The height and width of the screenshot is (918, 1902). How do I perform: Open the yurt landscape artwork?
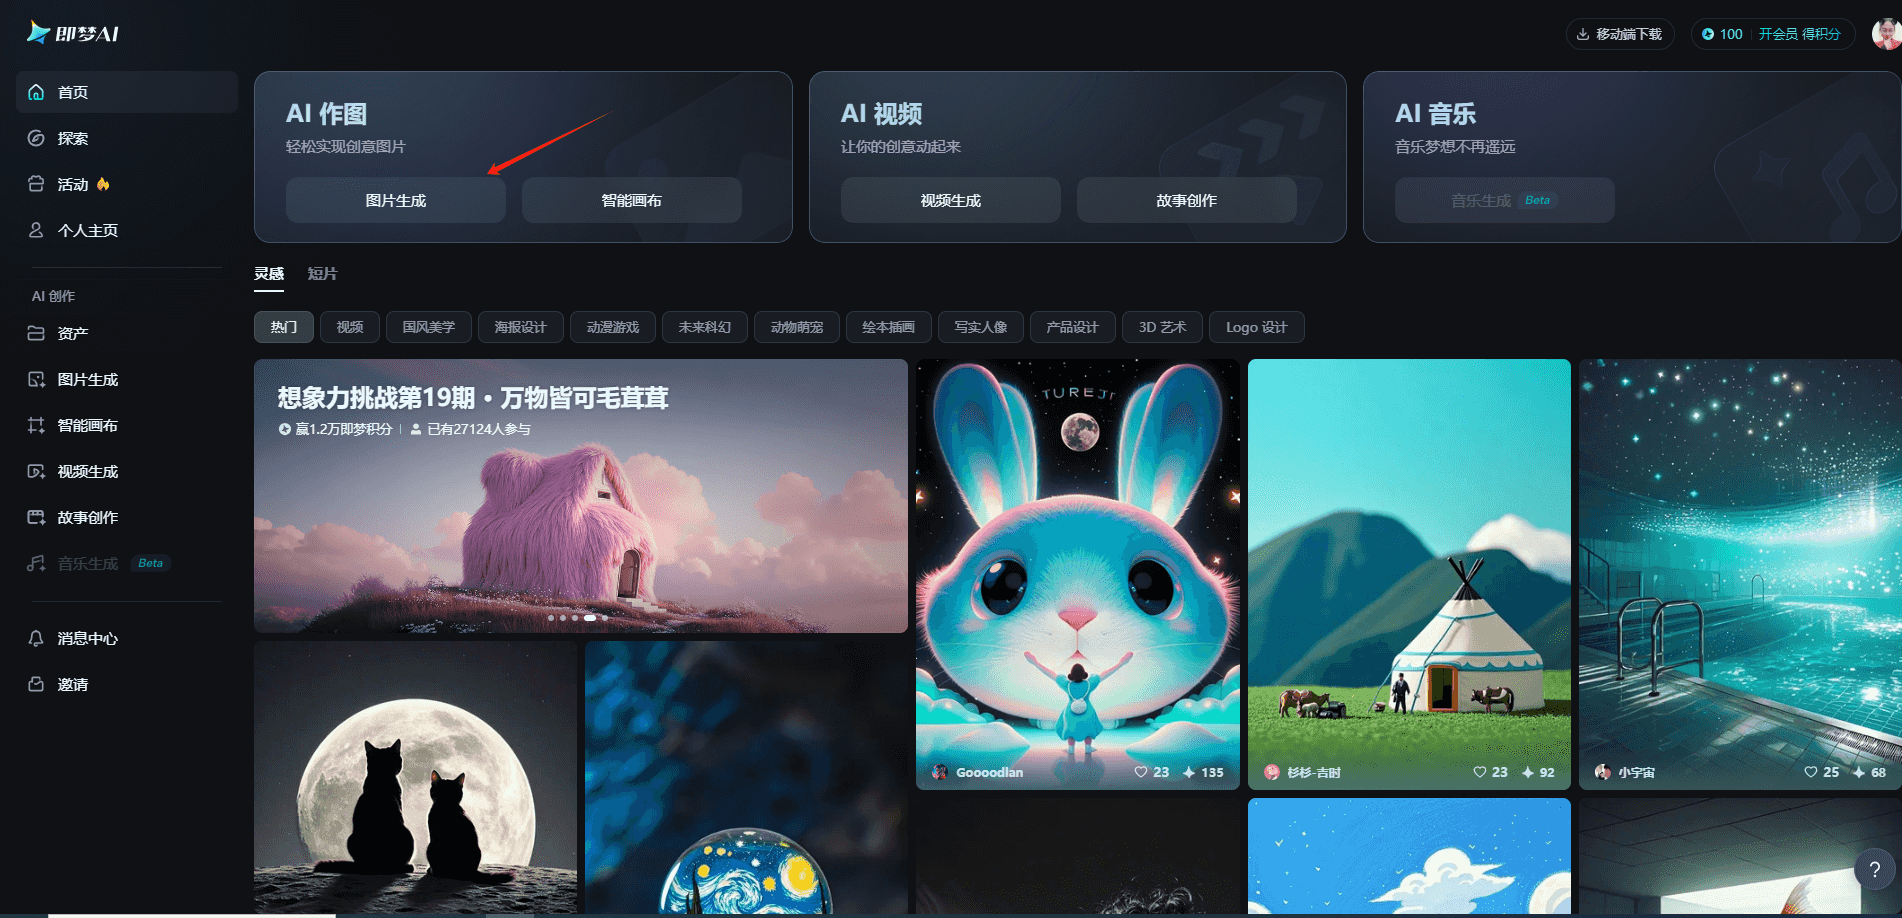point(1409,574)
